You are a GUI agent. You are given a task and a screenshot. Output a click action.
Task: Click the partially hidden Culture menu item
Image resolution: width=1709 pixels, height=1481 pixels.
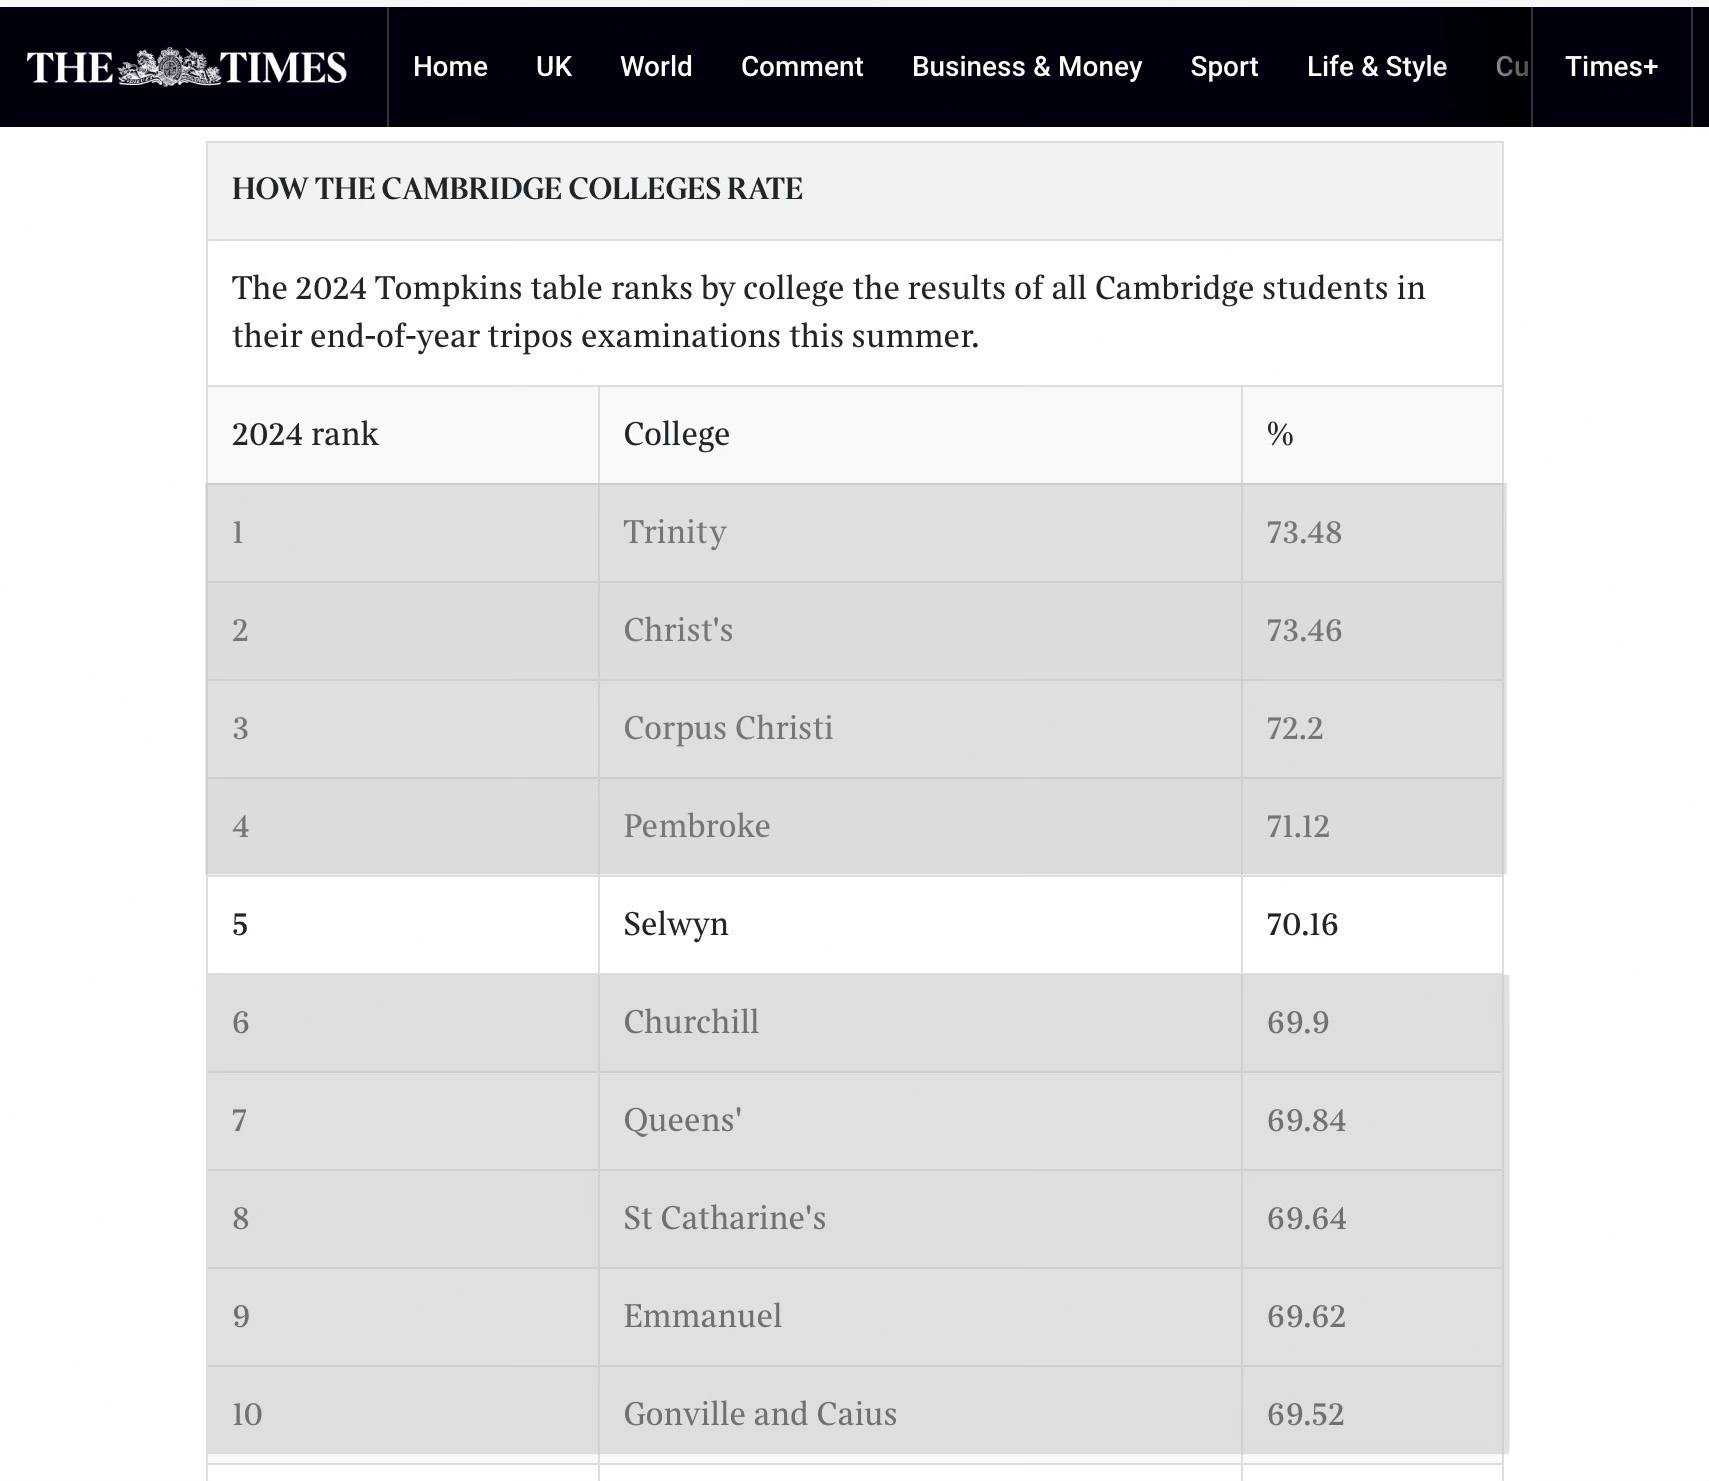[x=1512, y=67]
